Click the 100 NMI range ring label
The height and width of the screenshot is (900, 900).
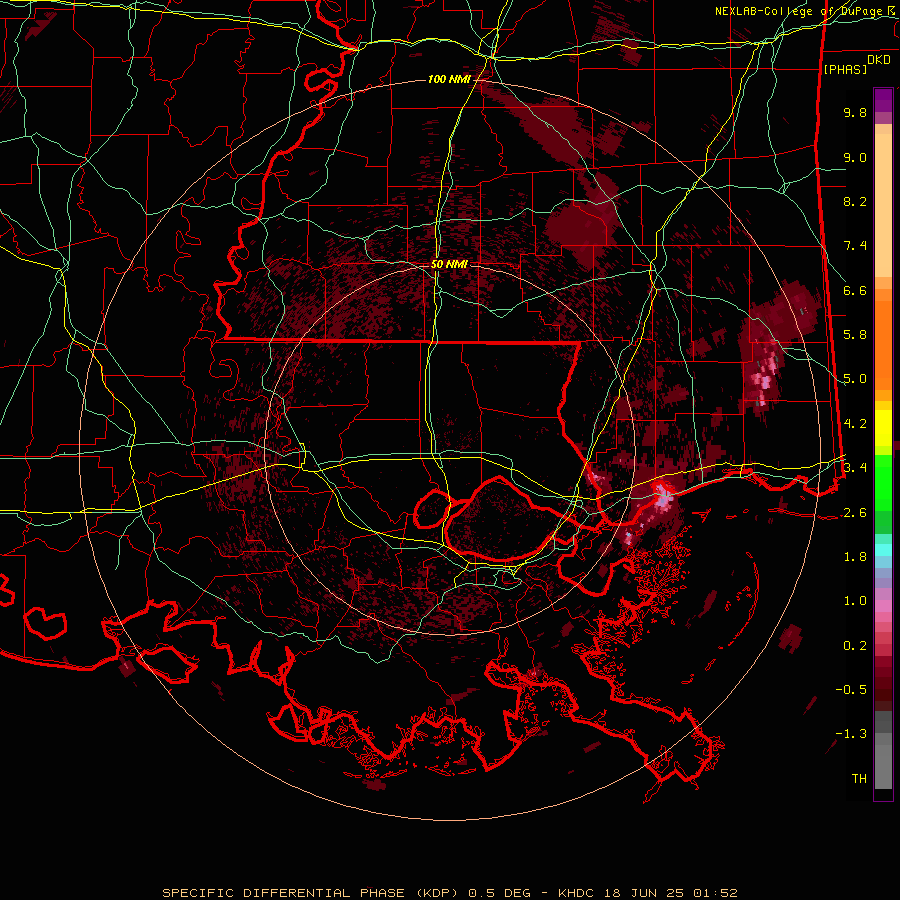click(x=449, y=79)
